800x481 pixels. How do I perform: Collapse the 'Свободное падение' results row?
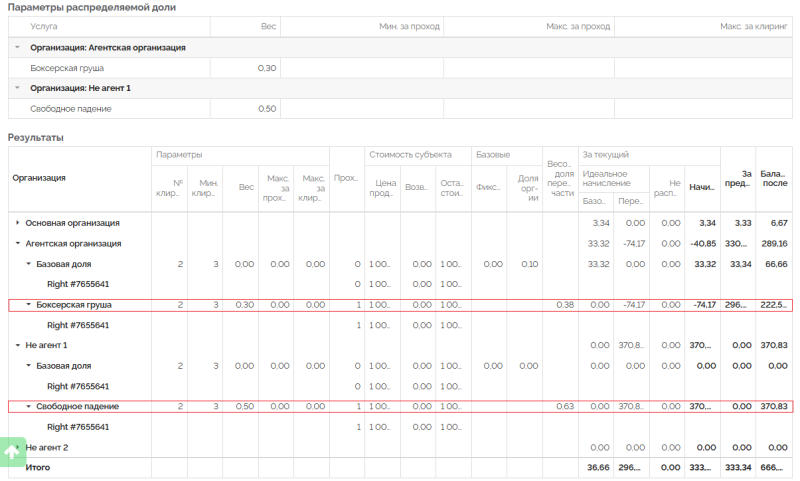click(29, 406)
